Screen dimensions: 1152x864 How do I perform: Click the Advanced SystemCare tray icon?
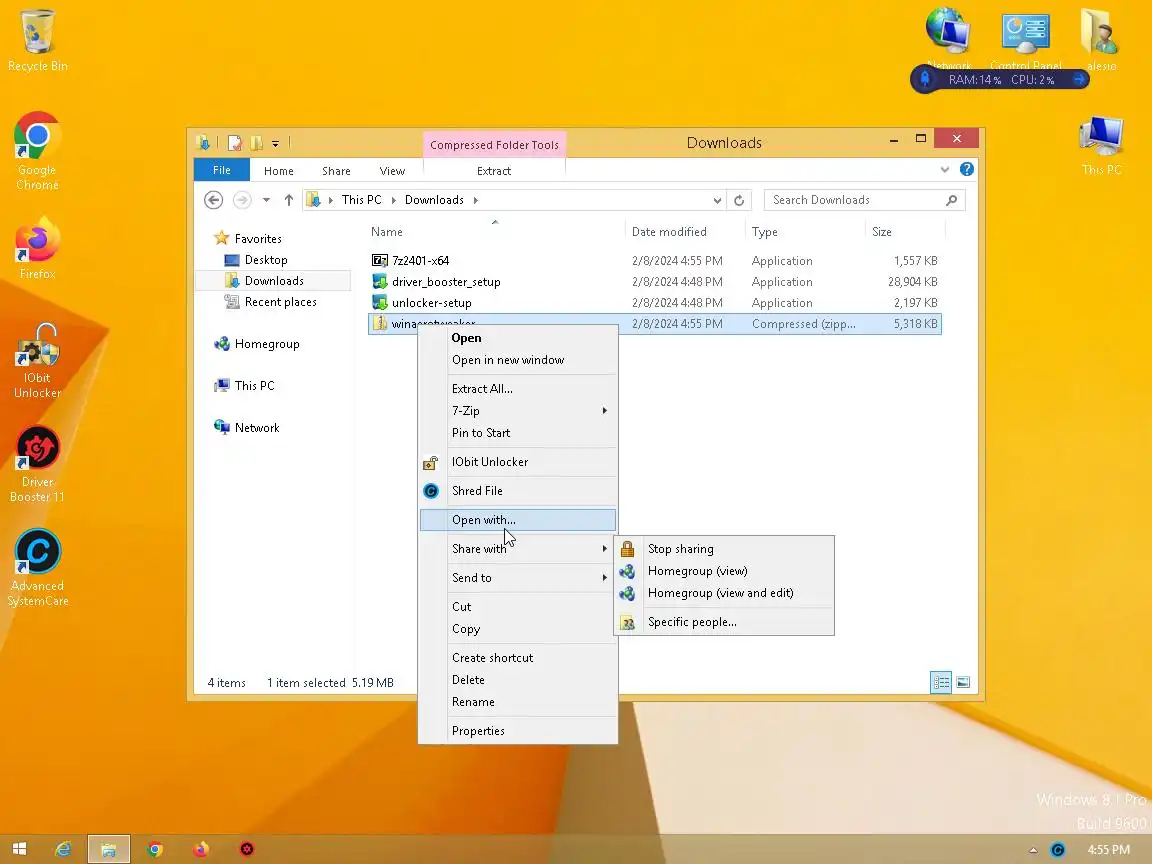coord(1057,850)
